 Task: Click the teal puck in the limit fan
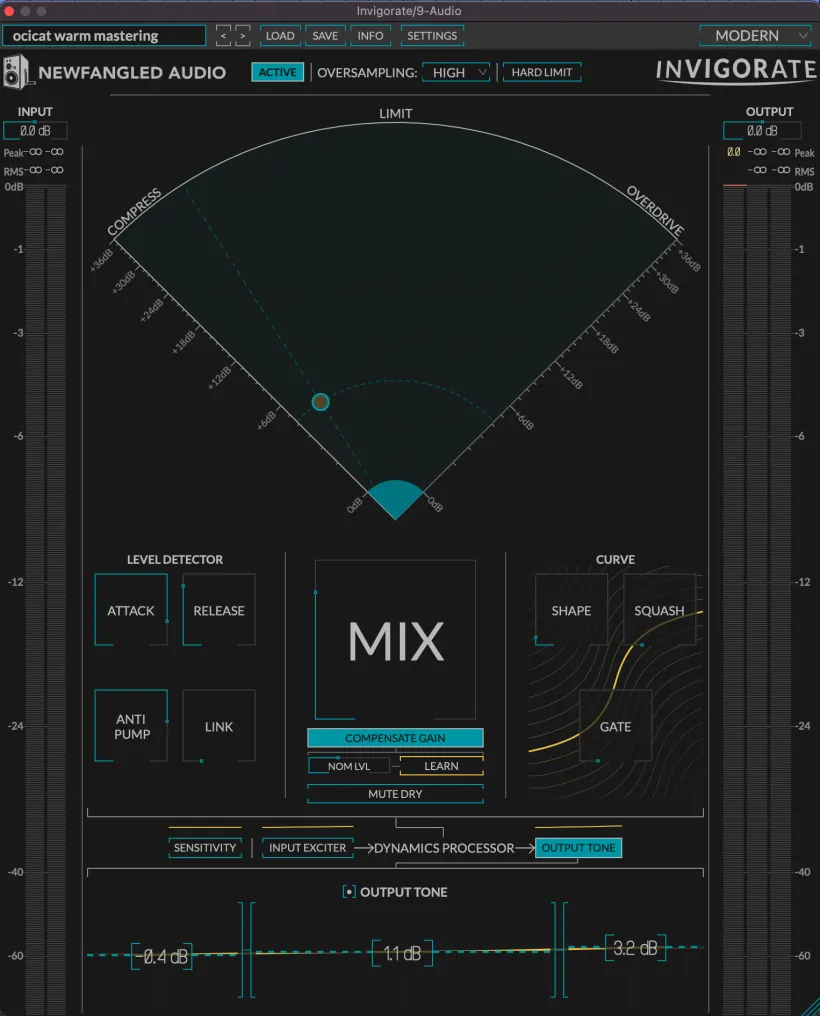[x=321, y=402]
